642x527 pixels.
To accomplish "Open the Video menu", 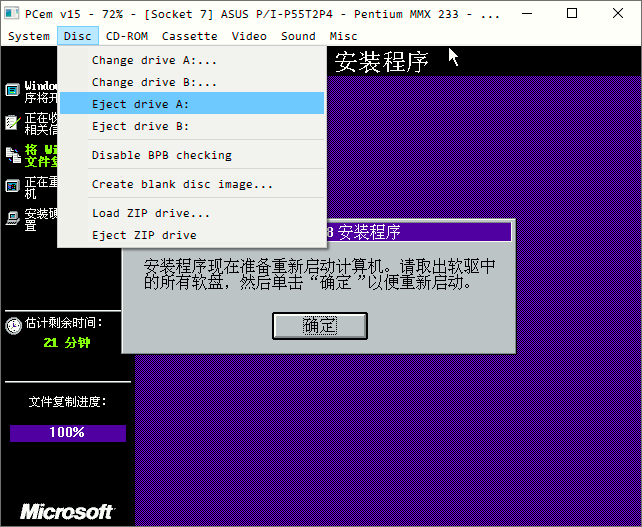I will 249,36.
